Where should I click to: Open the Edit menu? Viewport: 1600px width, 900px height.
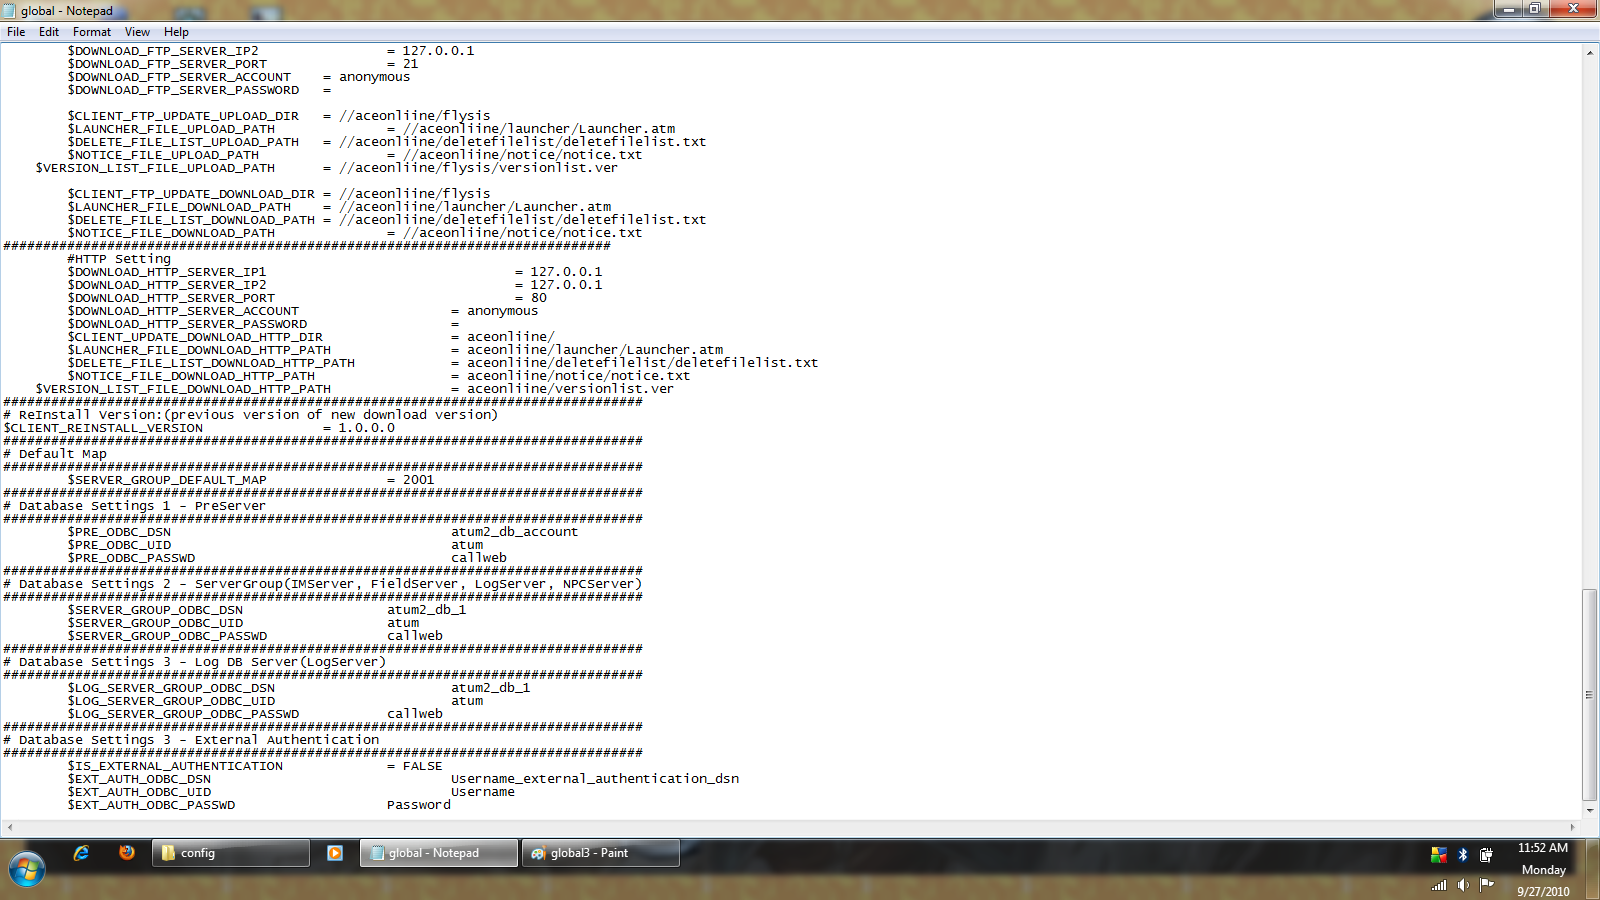coord(49,32)
